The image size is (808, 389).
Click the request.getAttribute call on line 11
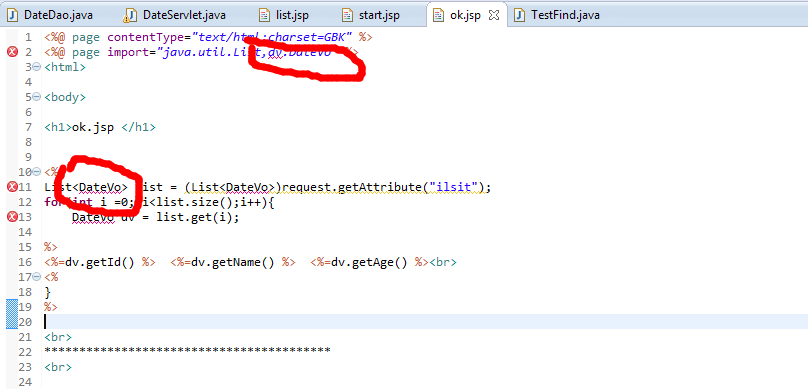386,187
